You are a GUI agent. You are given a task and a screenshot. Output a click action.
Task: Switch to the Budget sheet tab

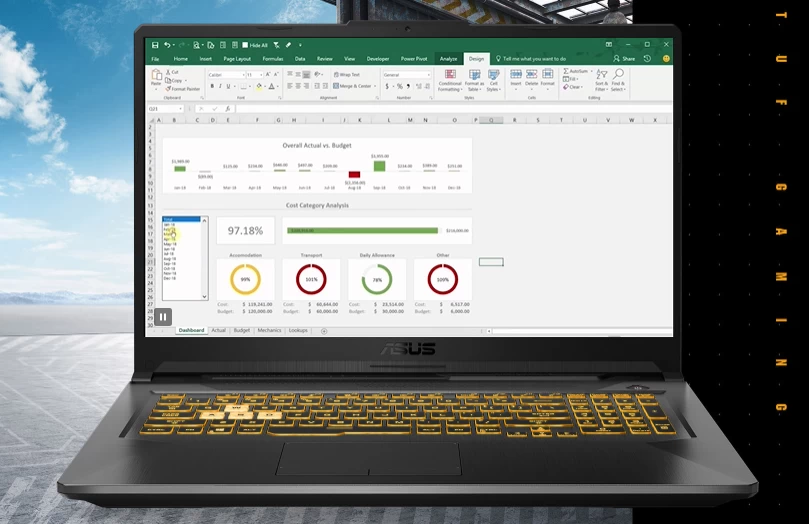click(x=242, y=330)
